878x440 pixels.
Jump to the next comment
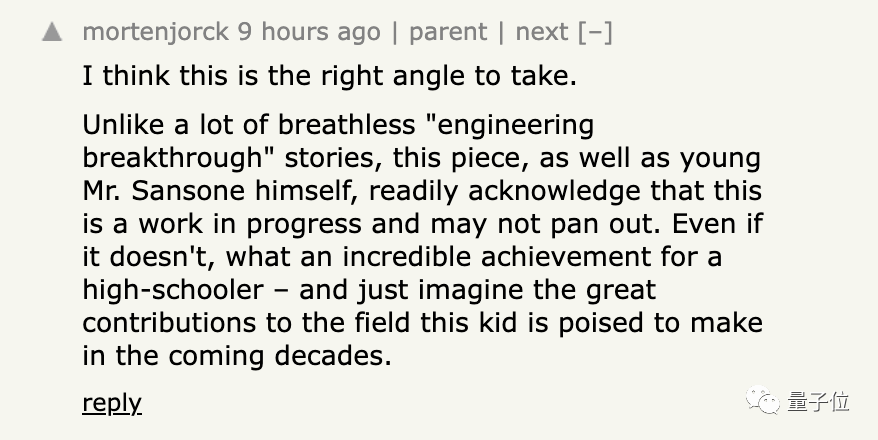click(541, 32)
